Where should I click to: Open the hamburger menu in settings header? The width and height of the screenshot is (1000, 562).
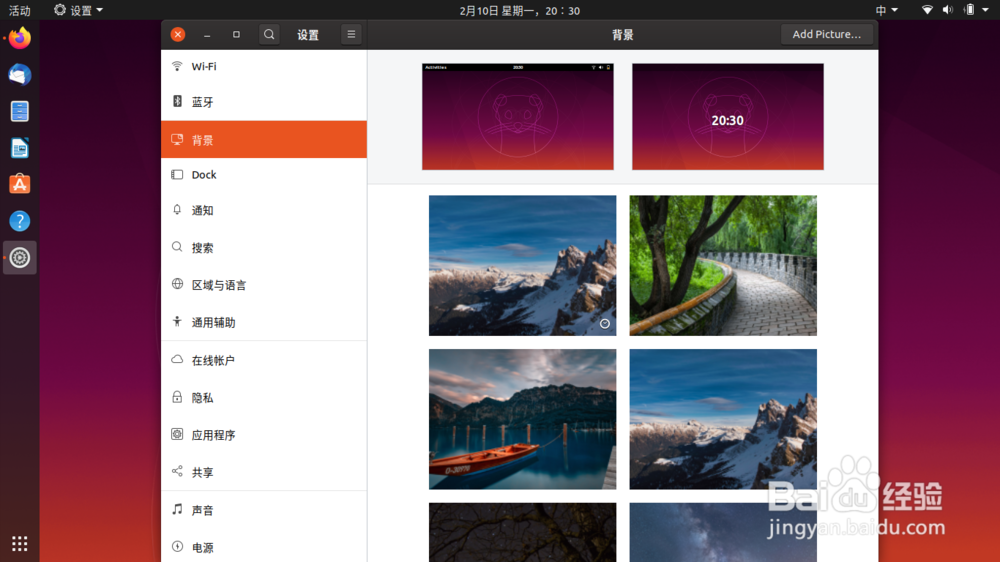[x=351, y=34]
